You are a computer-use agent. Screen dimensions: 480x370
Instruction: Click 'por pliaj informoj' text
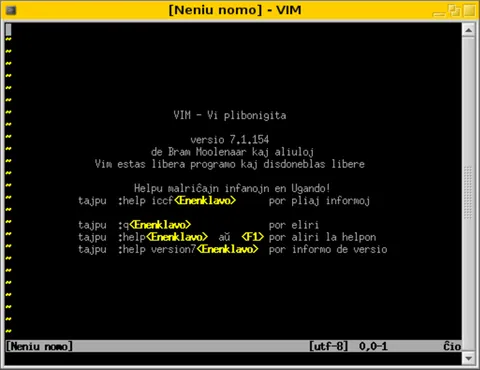coord(319,201)
